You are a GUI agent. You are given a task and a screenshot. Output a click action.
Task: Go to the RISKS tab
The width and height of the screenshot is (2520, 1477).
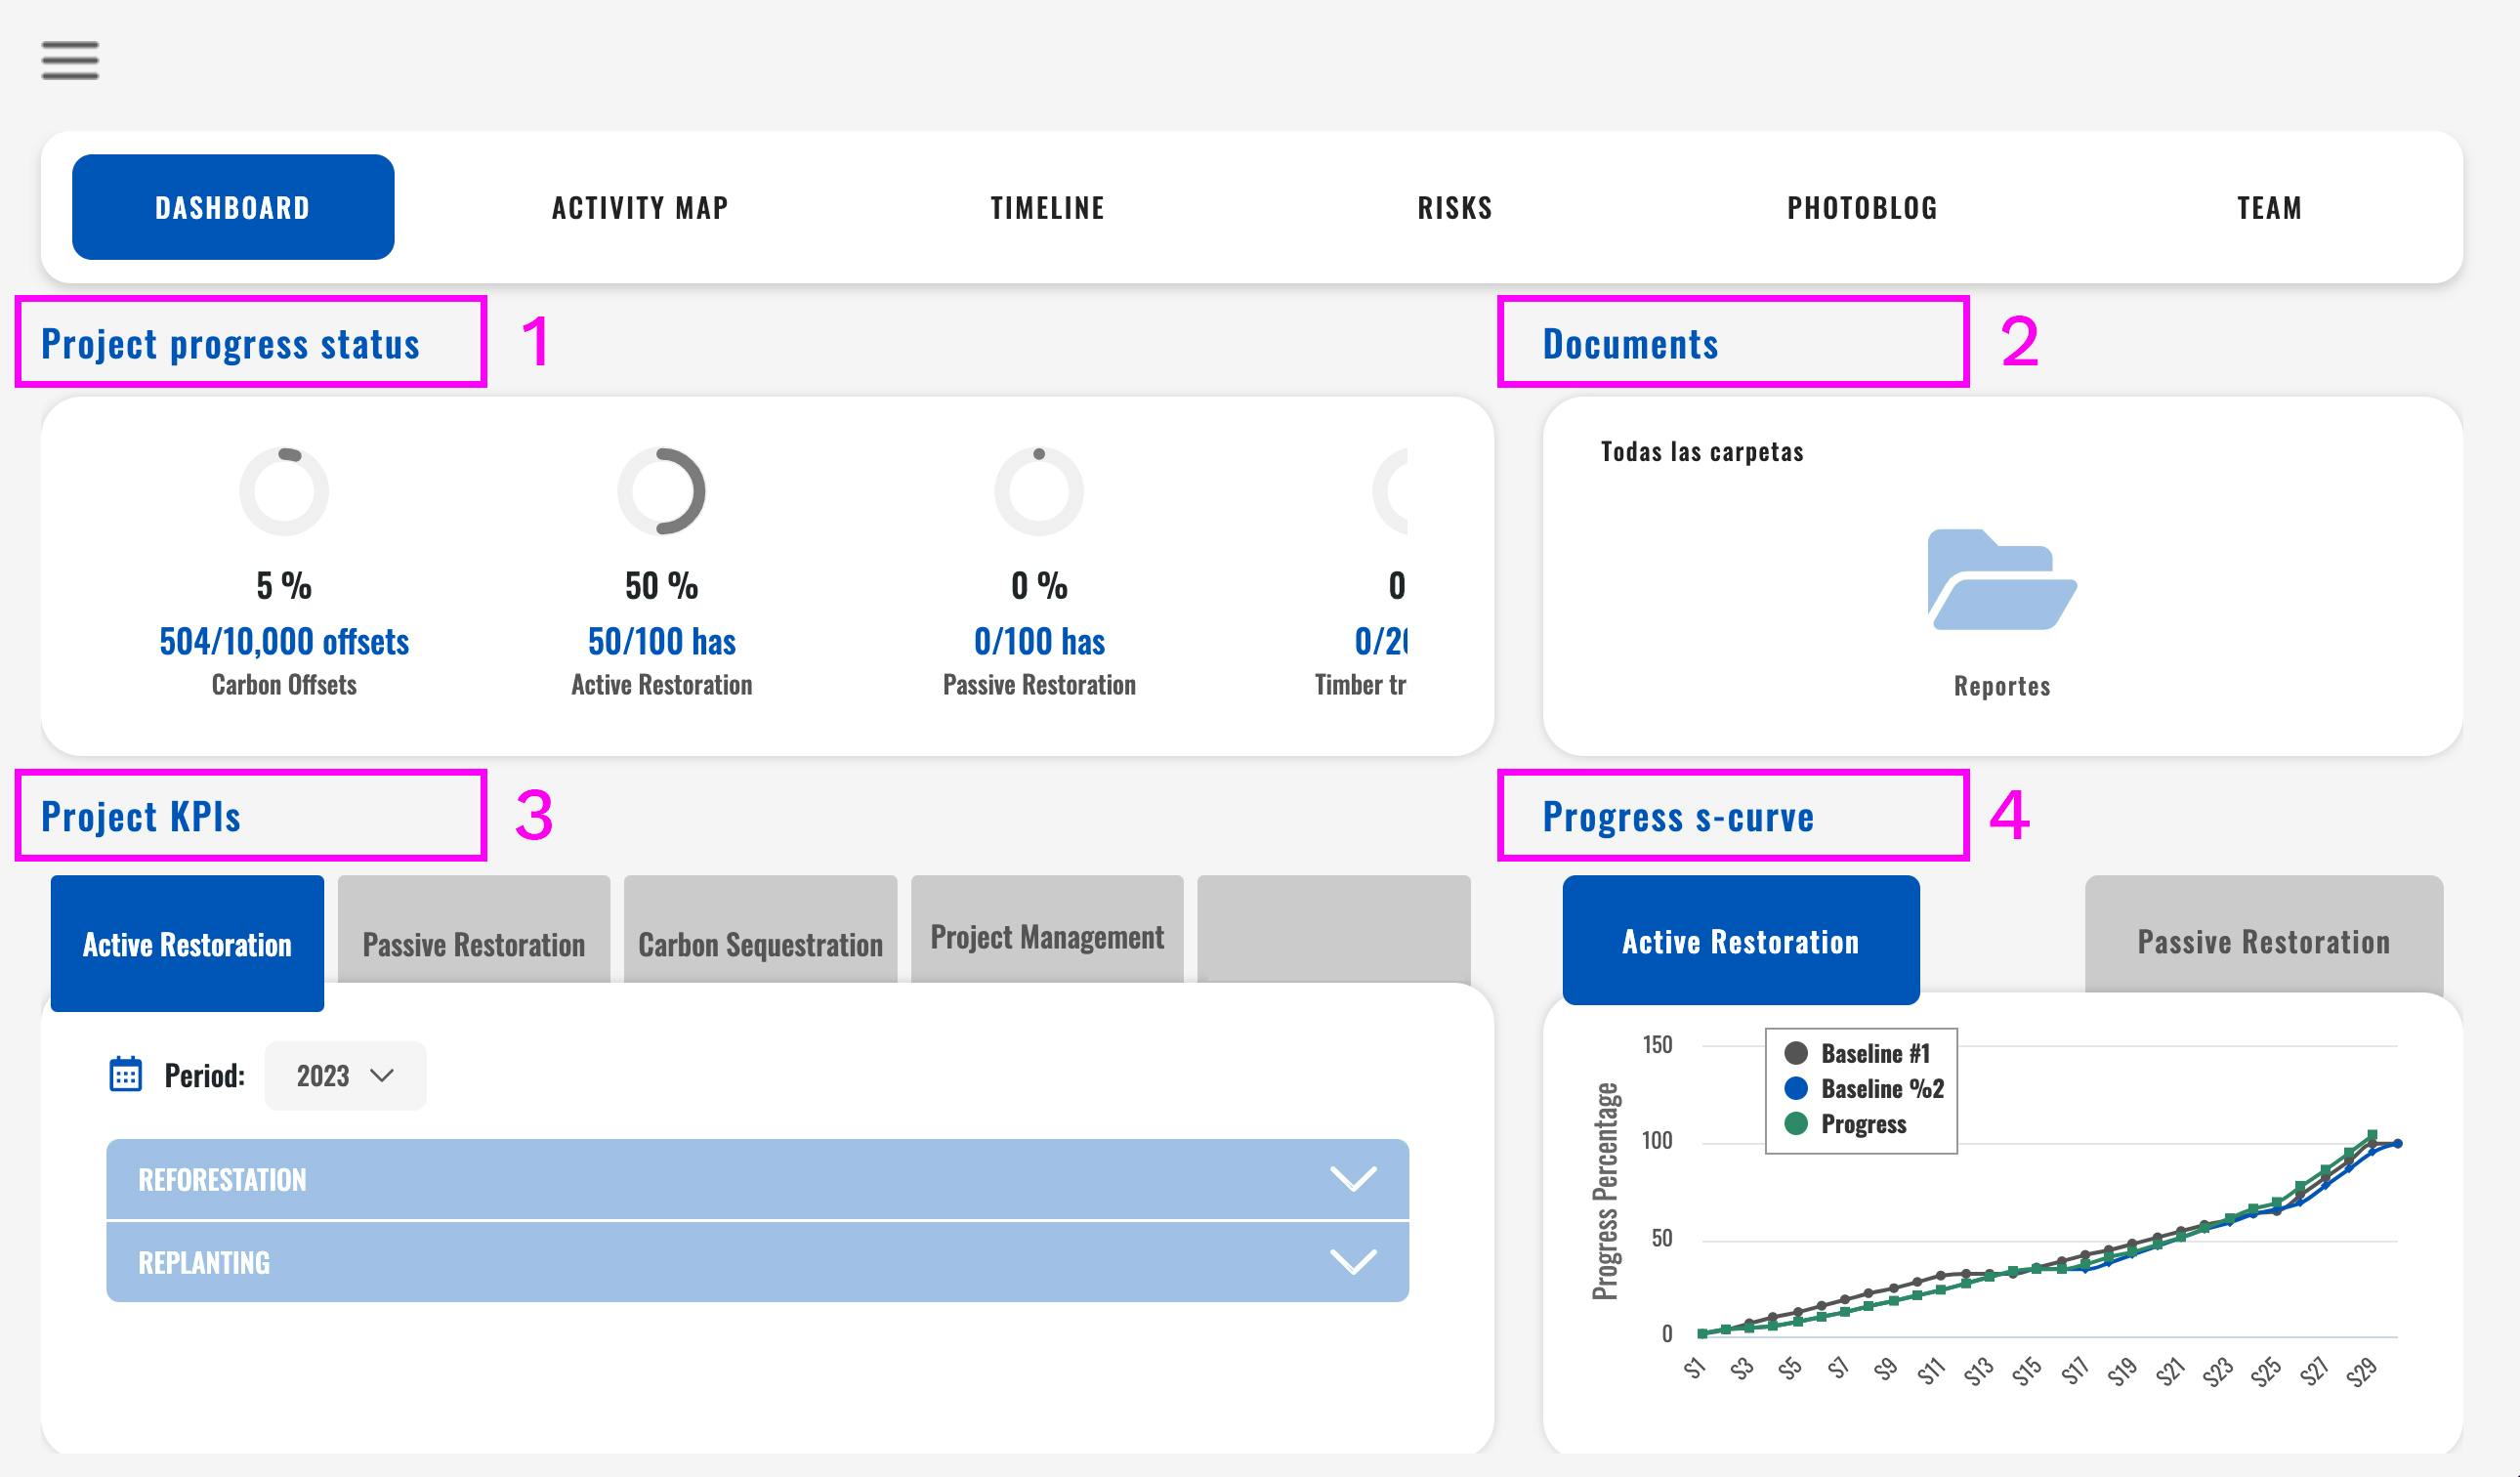point(1455,208)
